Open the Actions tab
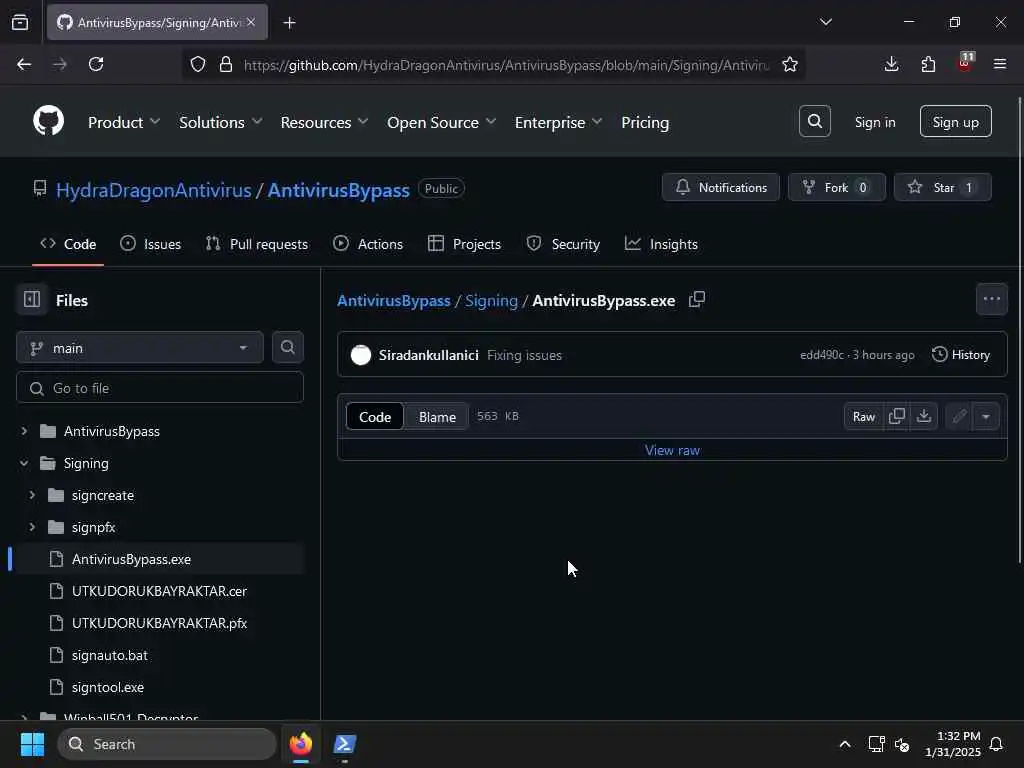This screenshot has height=768, width=1024. [368, 244]
